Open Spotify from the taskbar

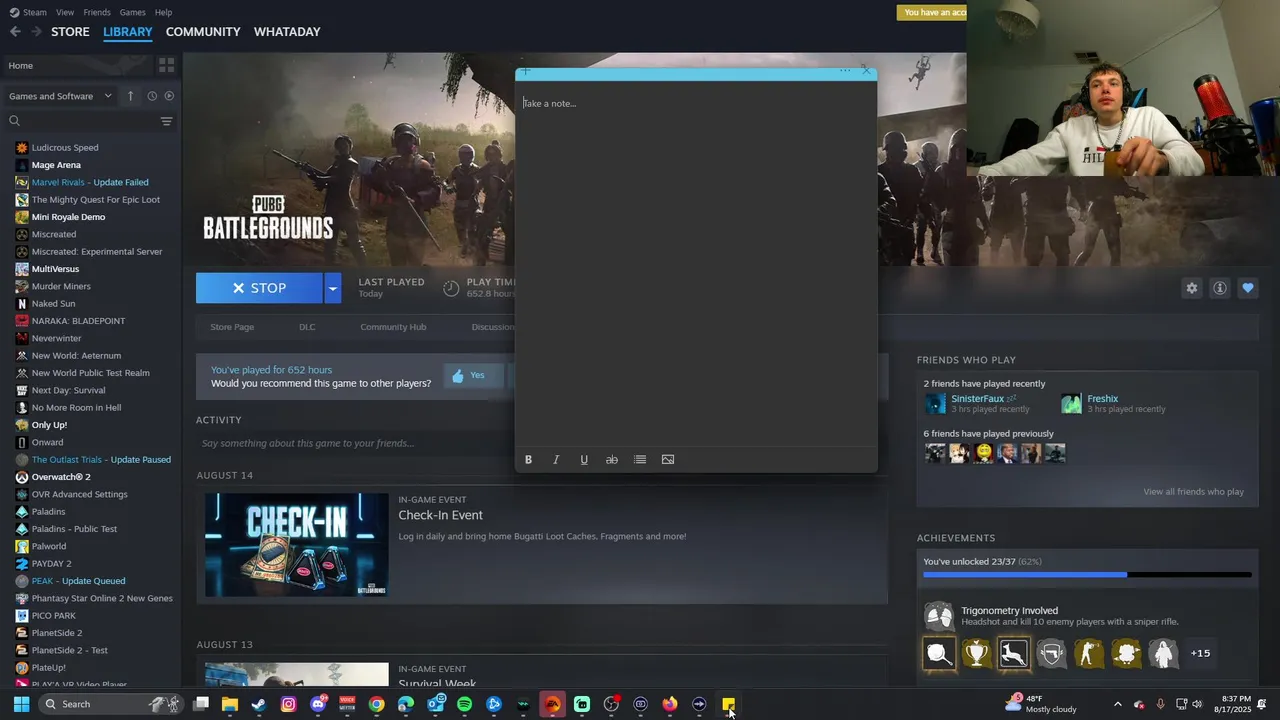point(464,704)
